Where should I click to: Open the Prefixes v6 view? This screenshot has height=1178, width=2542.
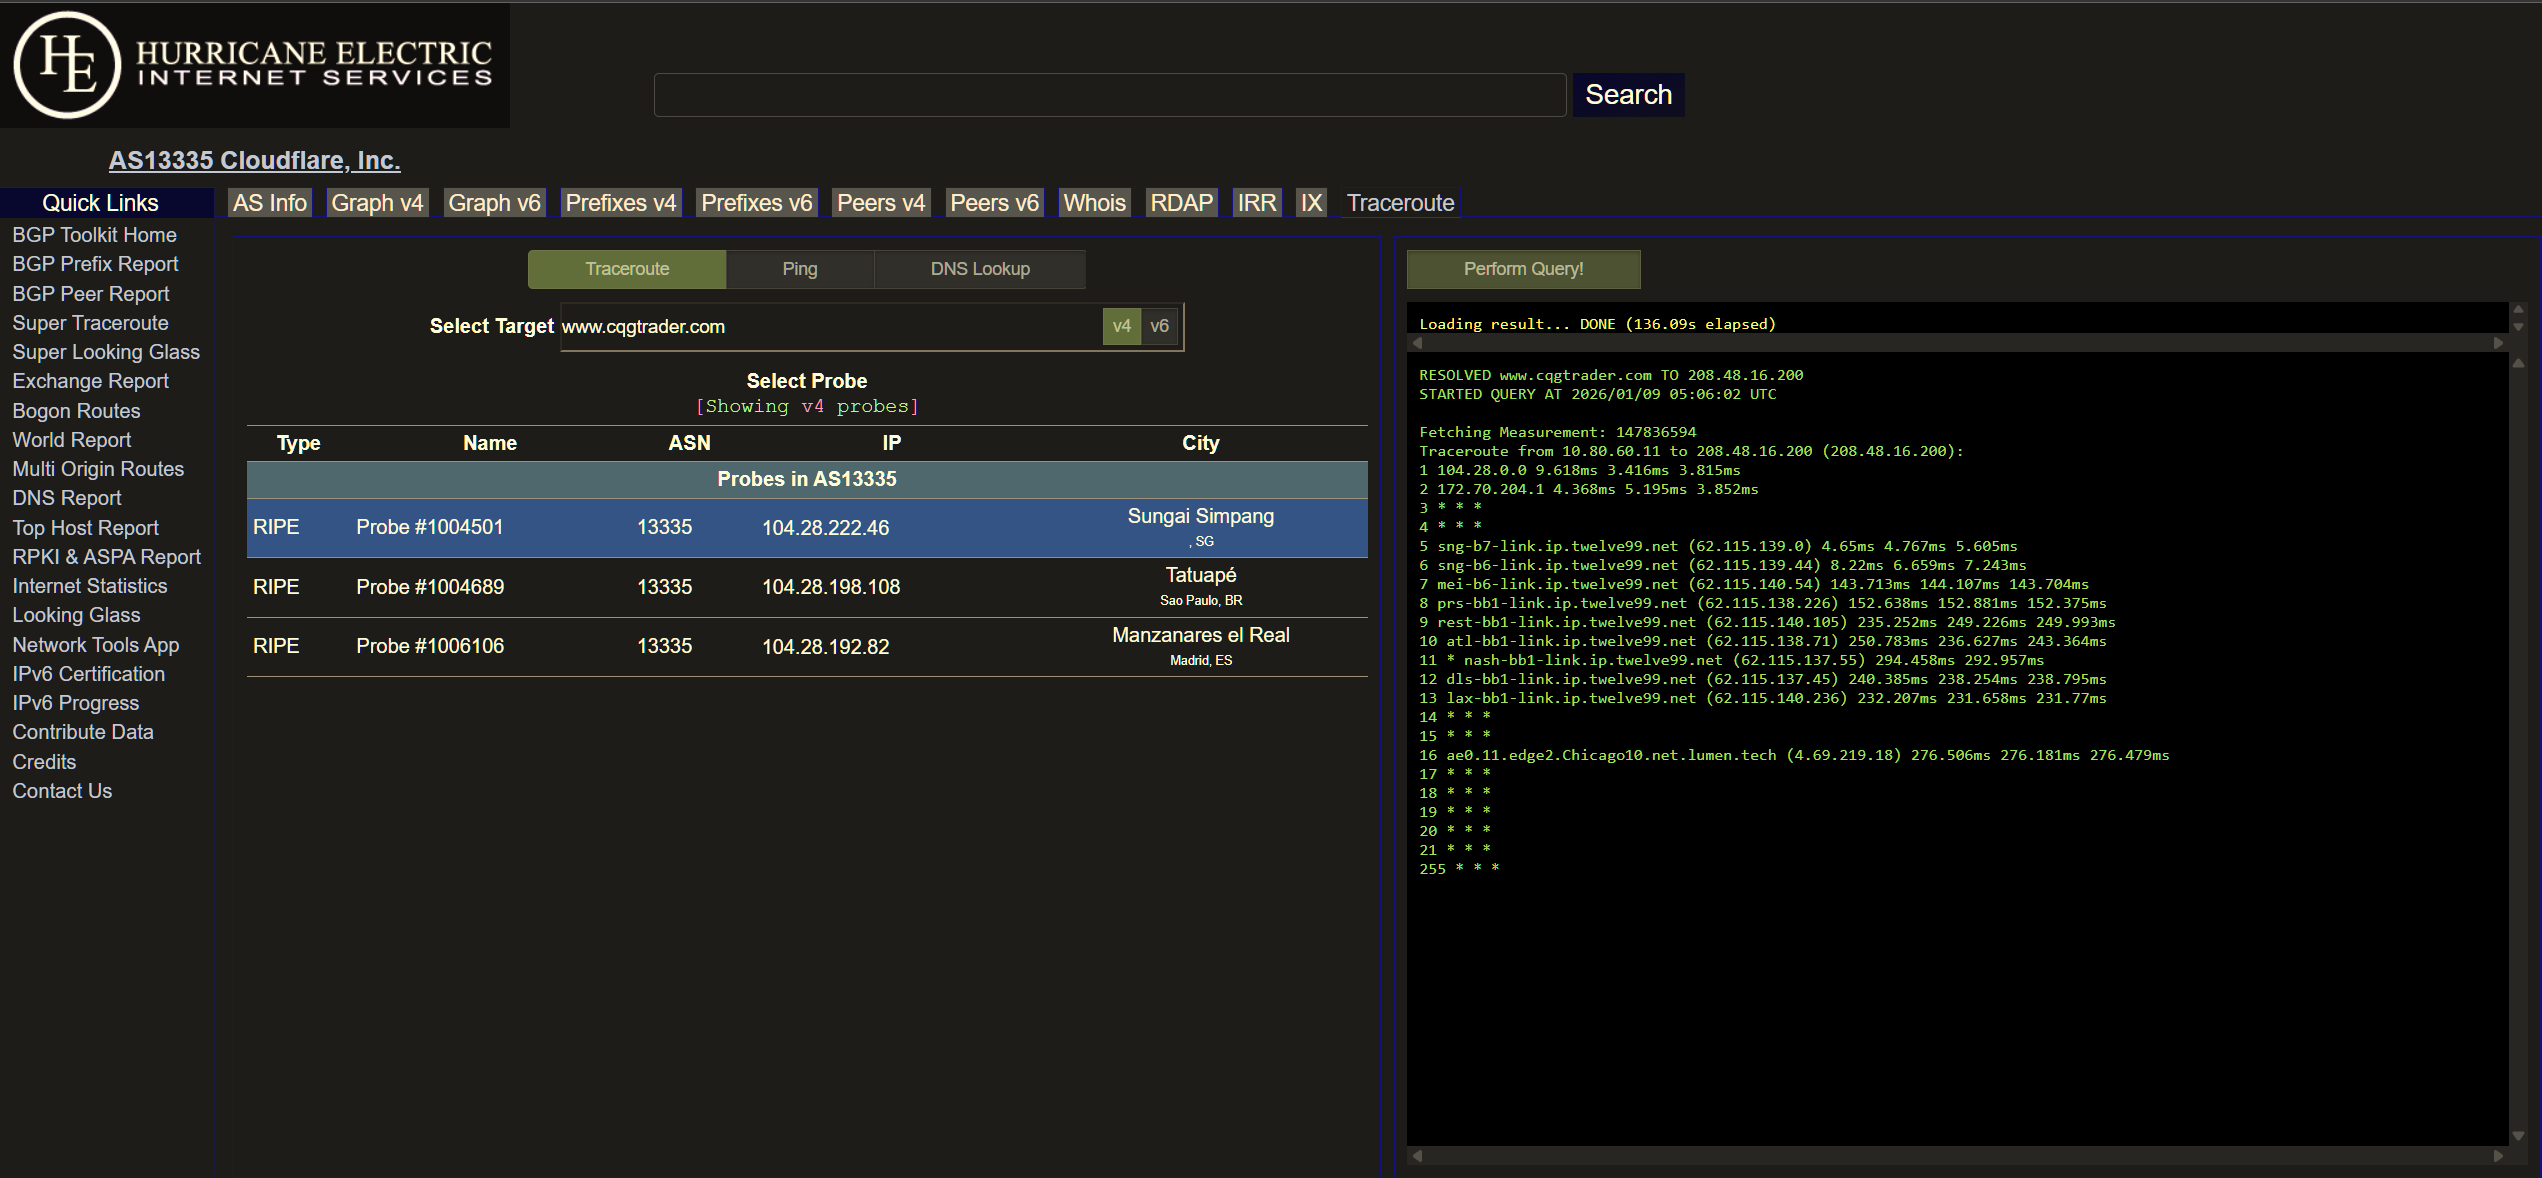(x=756, y=202)
